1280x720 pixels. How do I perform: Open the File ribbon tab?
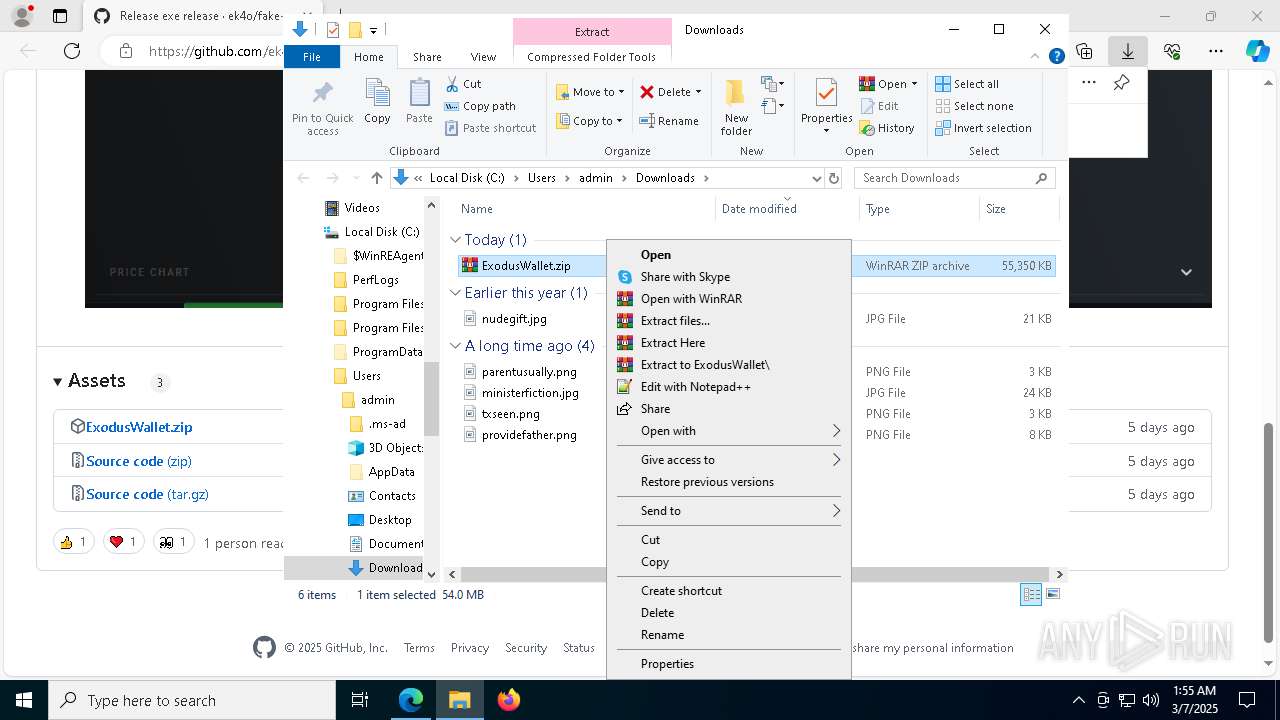(x=312, y=57)
